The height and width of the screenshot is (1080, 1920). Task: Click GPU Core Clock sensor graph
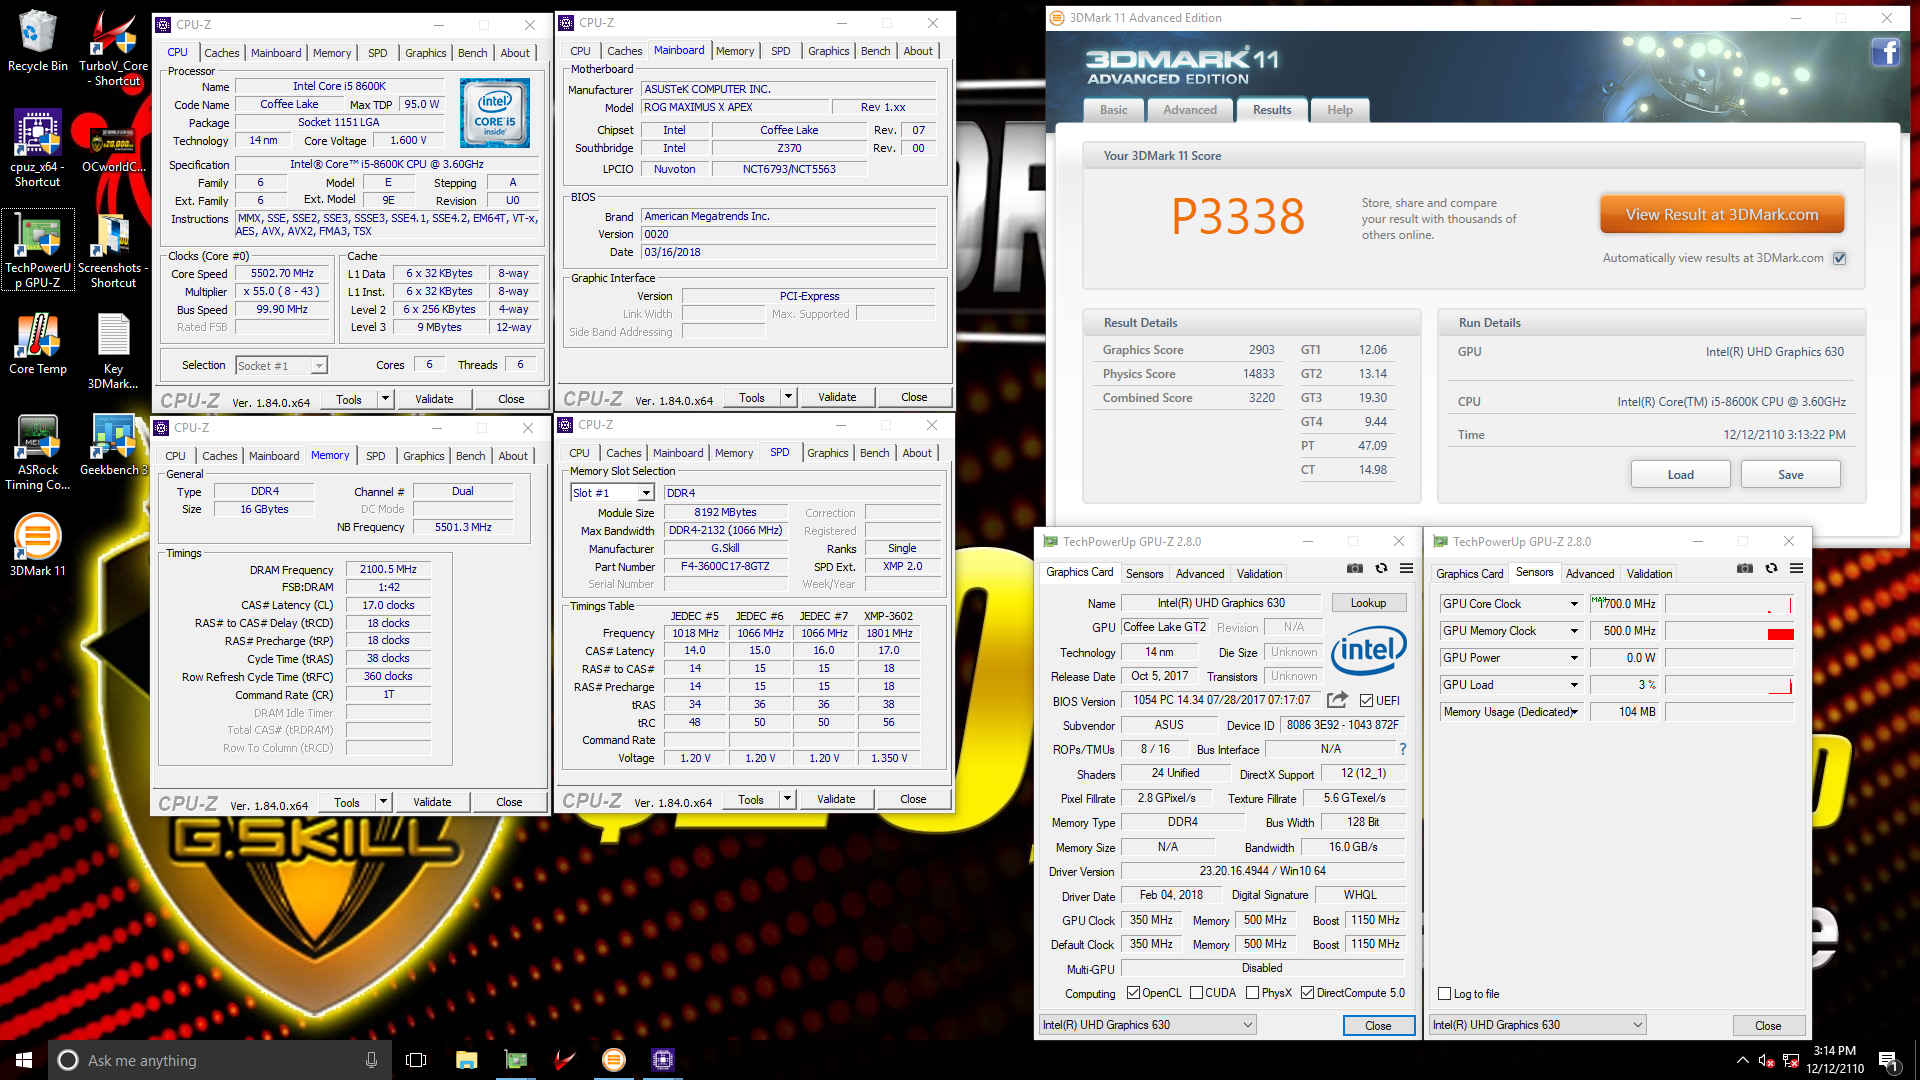pyautogui.click(x=1729, y=604)
